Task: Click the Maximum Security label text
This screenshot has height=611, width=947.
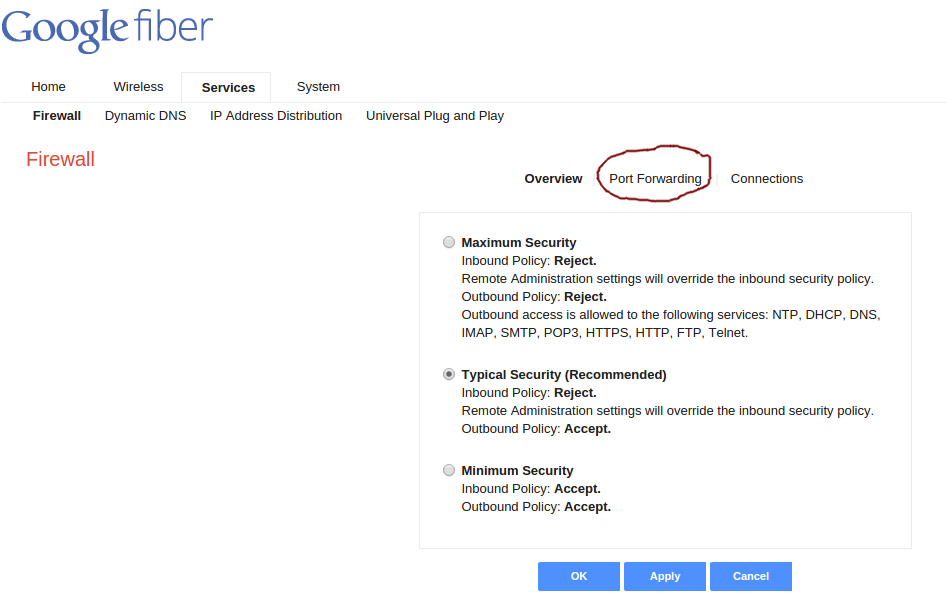Action: tap(519, 243)
